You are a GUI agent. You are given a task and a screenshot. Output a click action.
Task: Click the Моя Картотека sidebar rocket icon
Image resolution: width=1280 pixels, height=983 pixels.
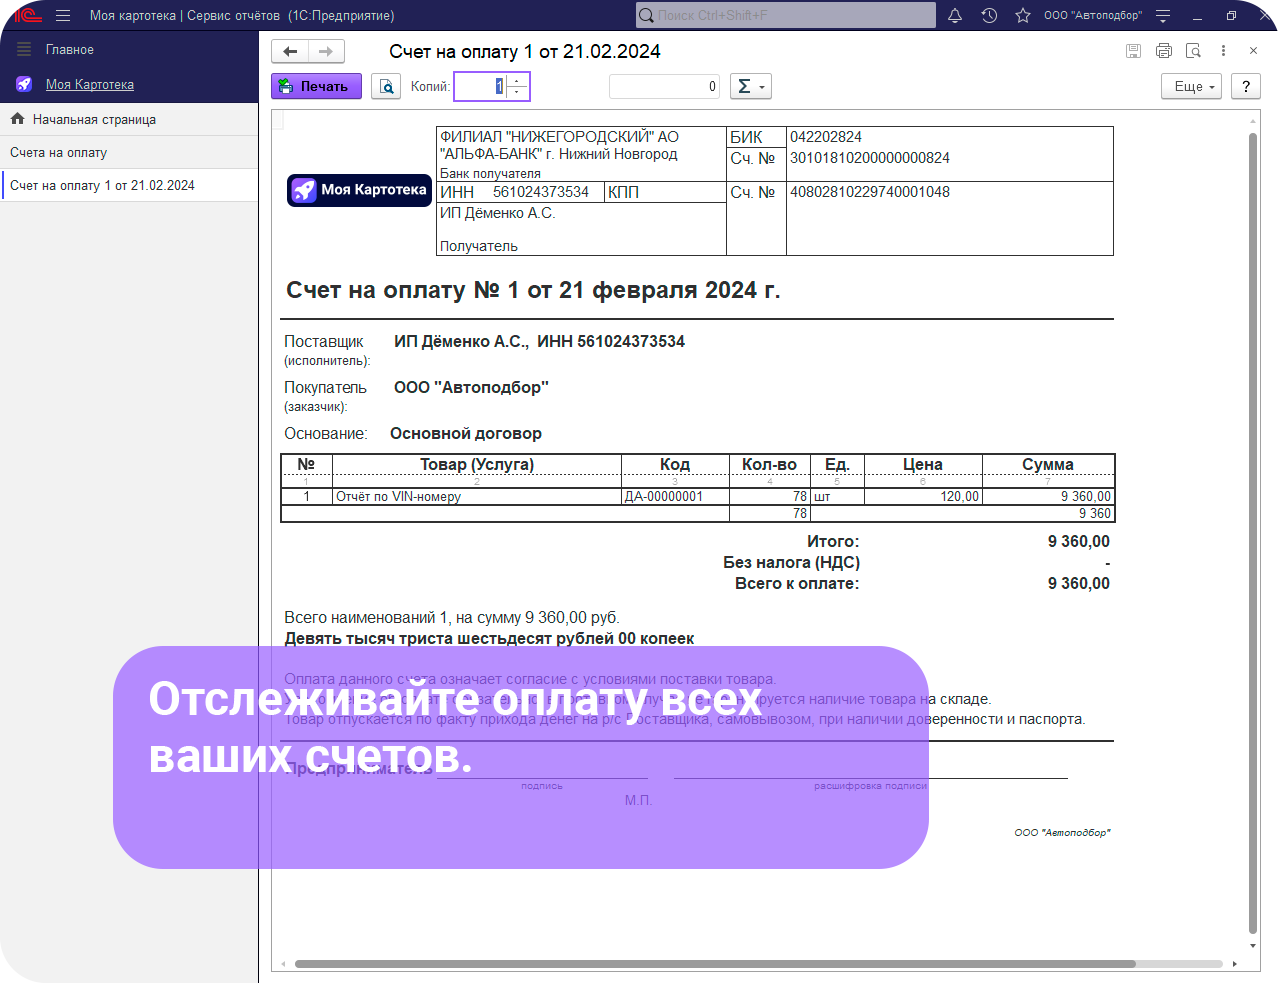24,85
